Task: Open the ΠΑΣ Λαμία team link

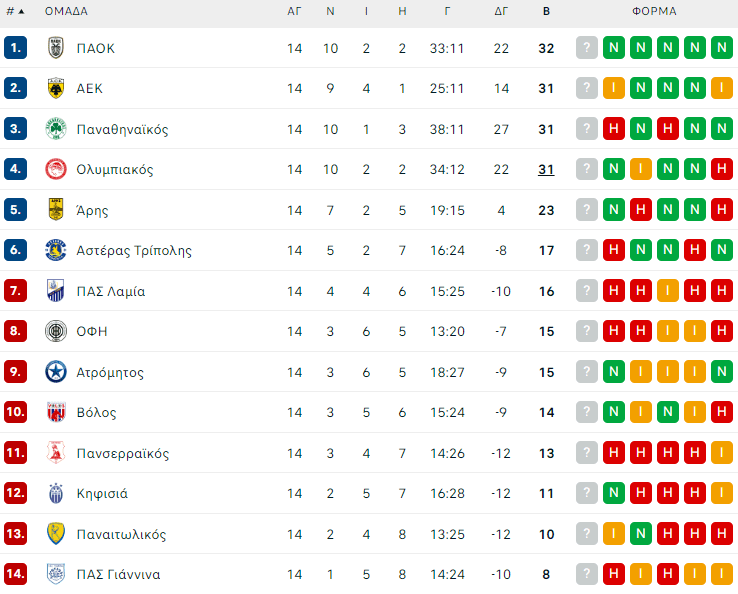Action: 110,291
